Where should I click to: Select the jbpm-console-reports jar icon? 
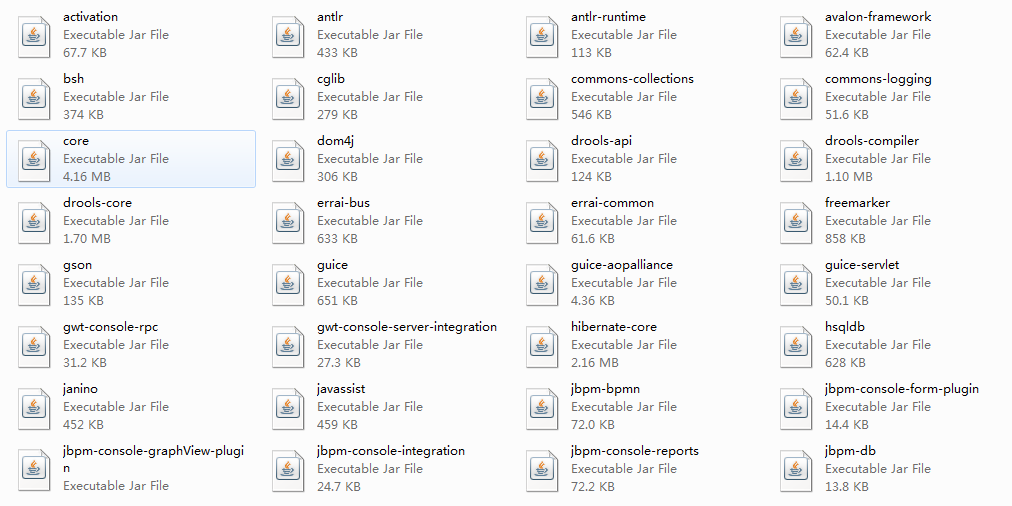point(542,470)
